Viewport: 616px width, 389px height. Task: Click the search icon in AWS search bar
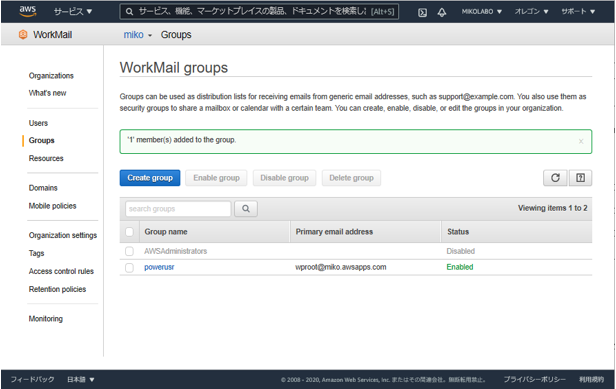click(129, 12)
